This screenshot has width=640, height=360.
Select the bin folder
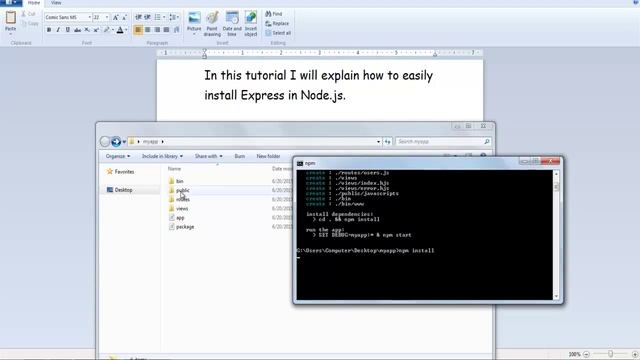(x=176, y=181)
